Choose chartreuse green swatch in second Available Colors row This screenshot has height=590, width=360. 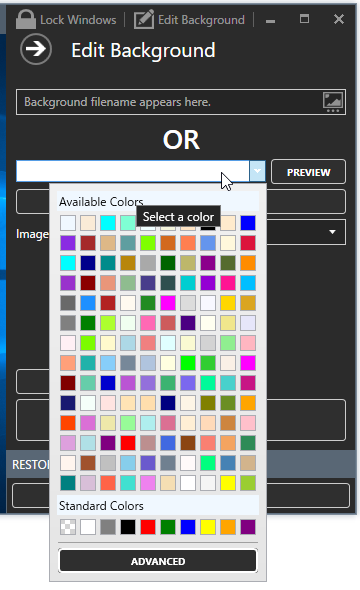148,243
